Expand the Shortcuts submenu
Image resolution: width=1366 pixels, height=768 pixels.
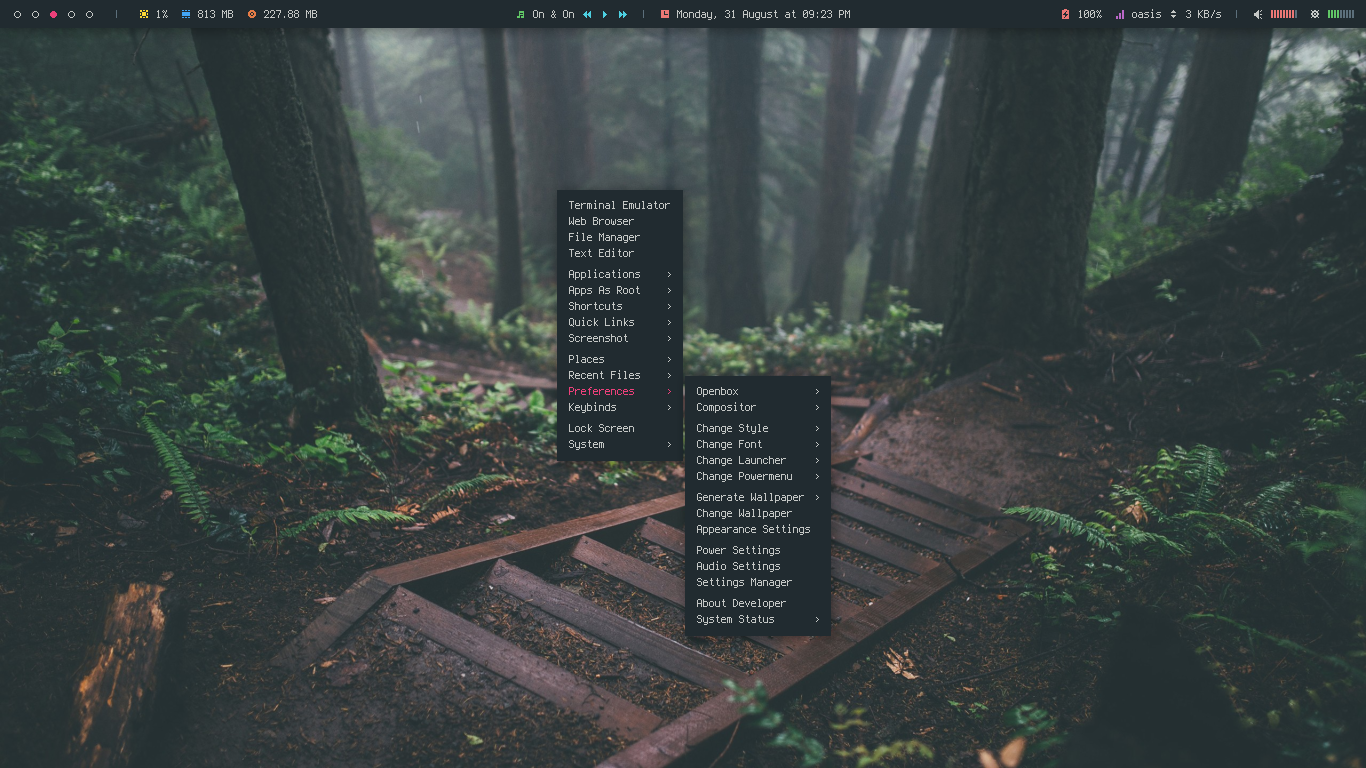(x=620, y=306)
